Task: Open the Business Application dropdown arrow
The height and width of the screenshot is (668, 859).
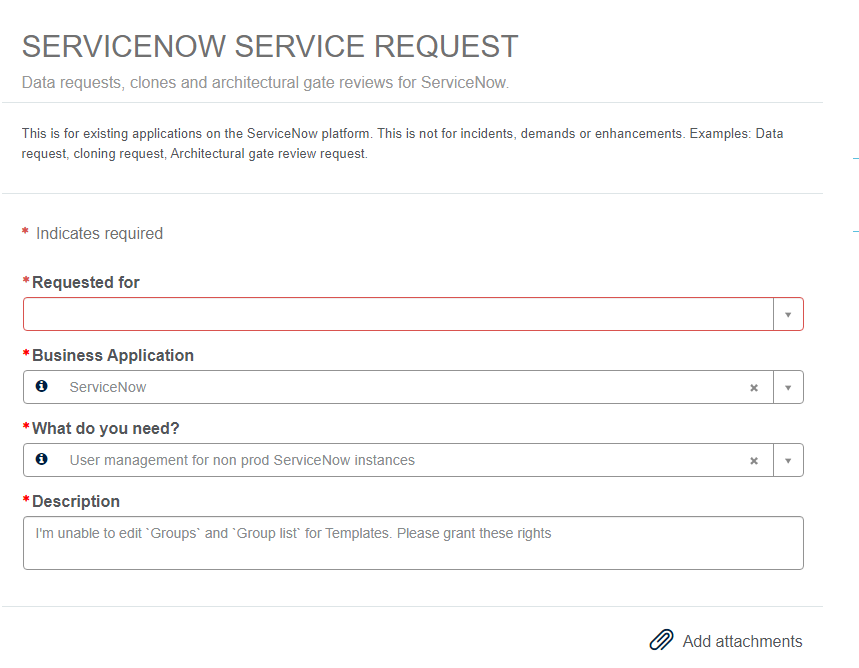Action: [x=788, y=388]
